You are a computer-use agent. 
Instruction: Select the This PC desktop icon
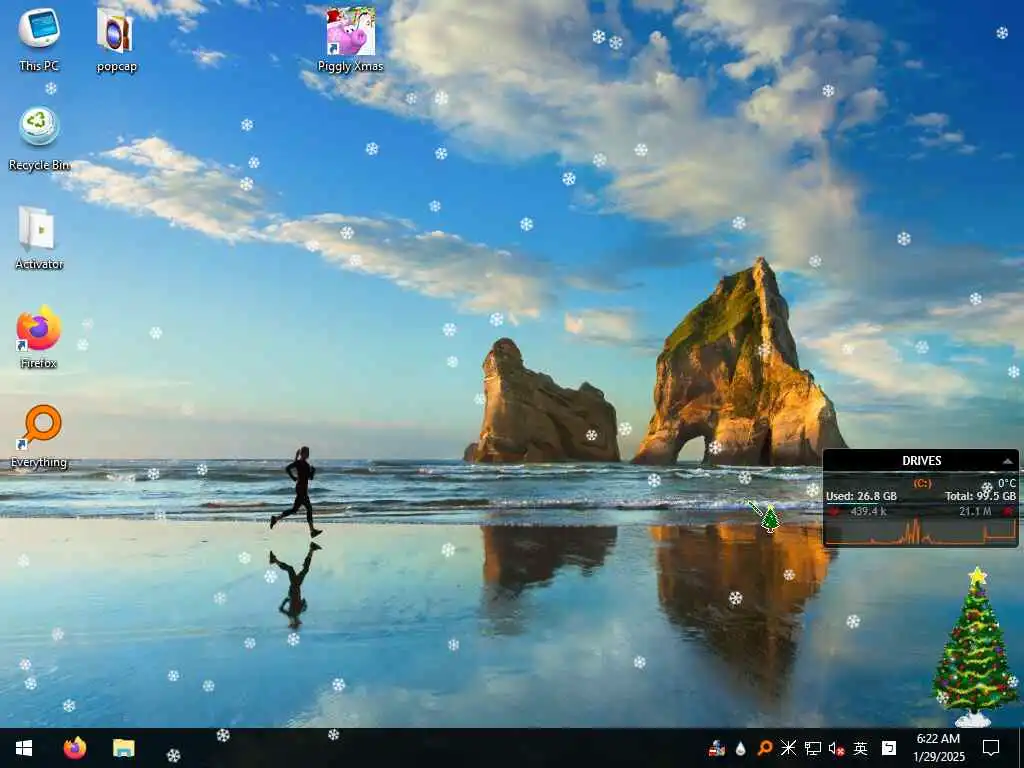tap(39, 39)
